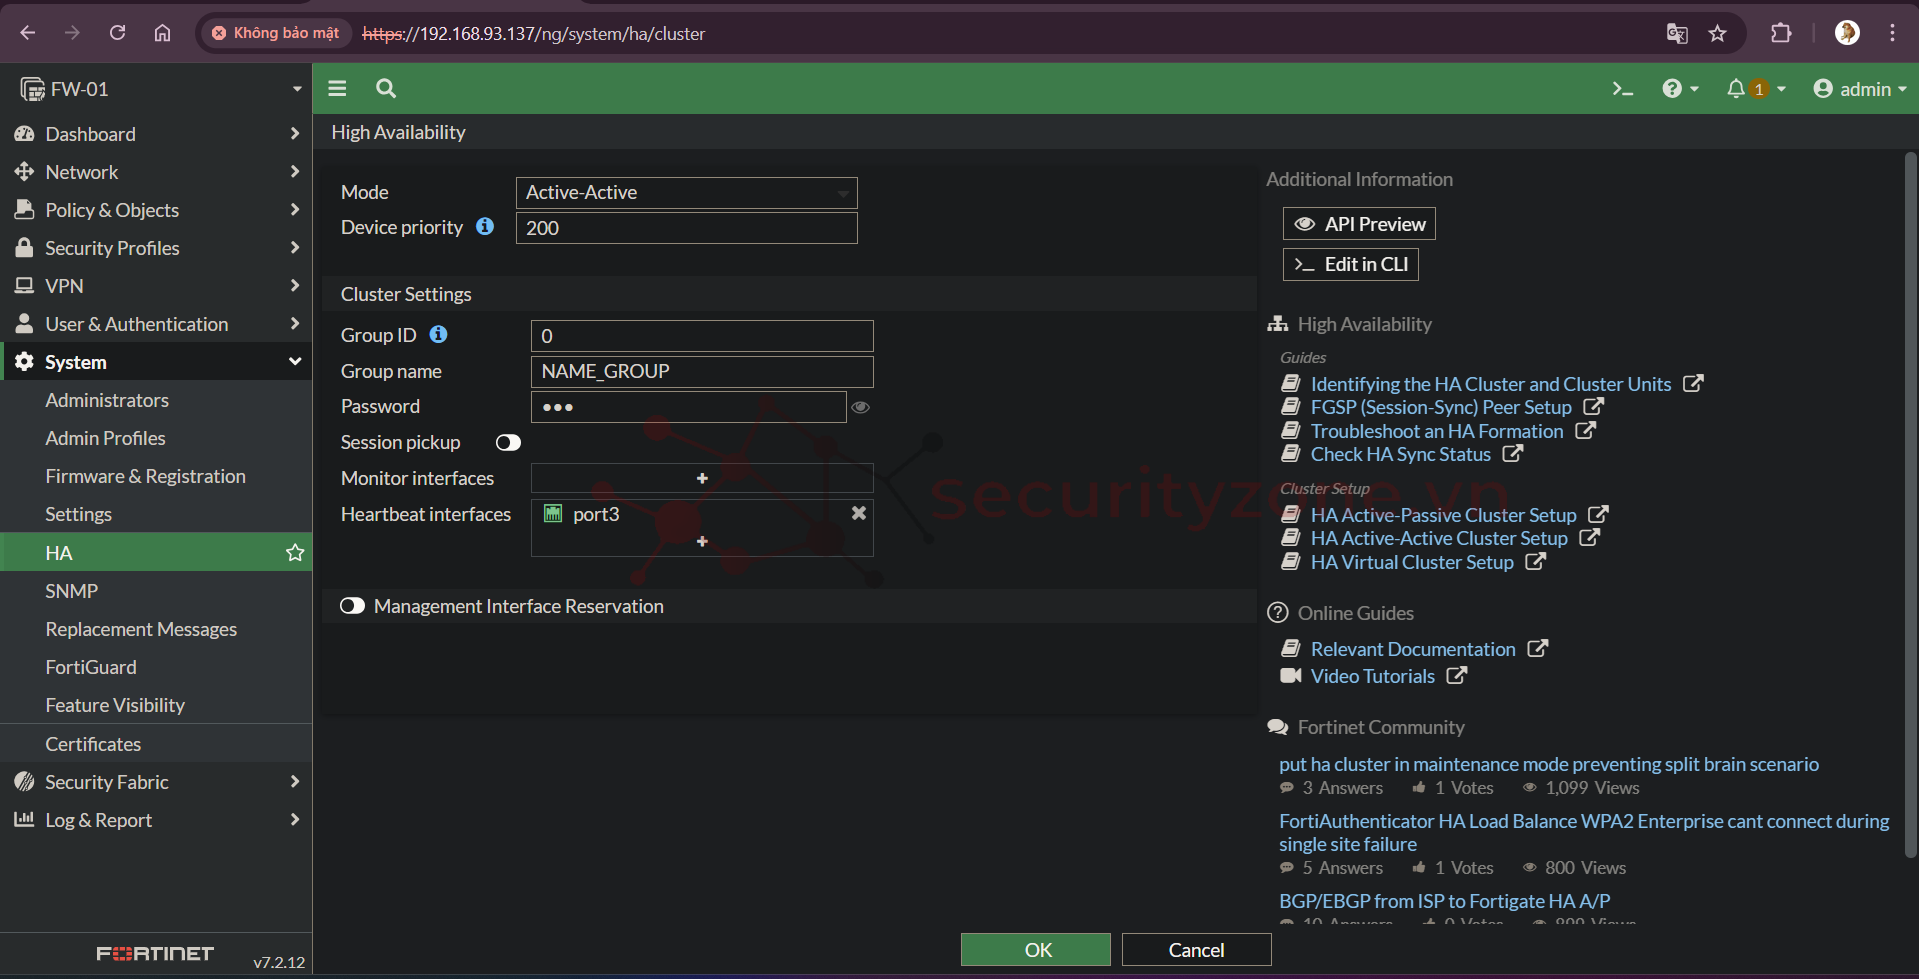
Task: Enable the Session pickup toggle
Action: pos(508,443)
